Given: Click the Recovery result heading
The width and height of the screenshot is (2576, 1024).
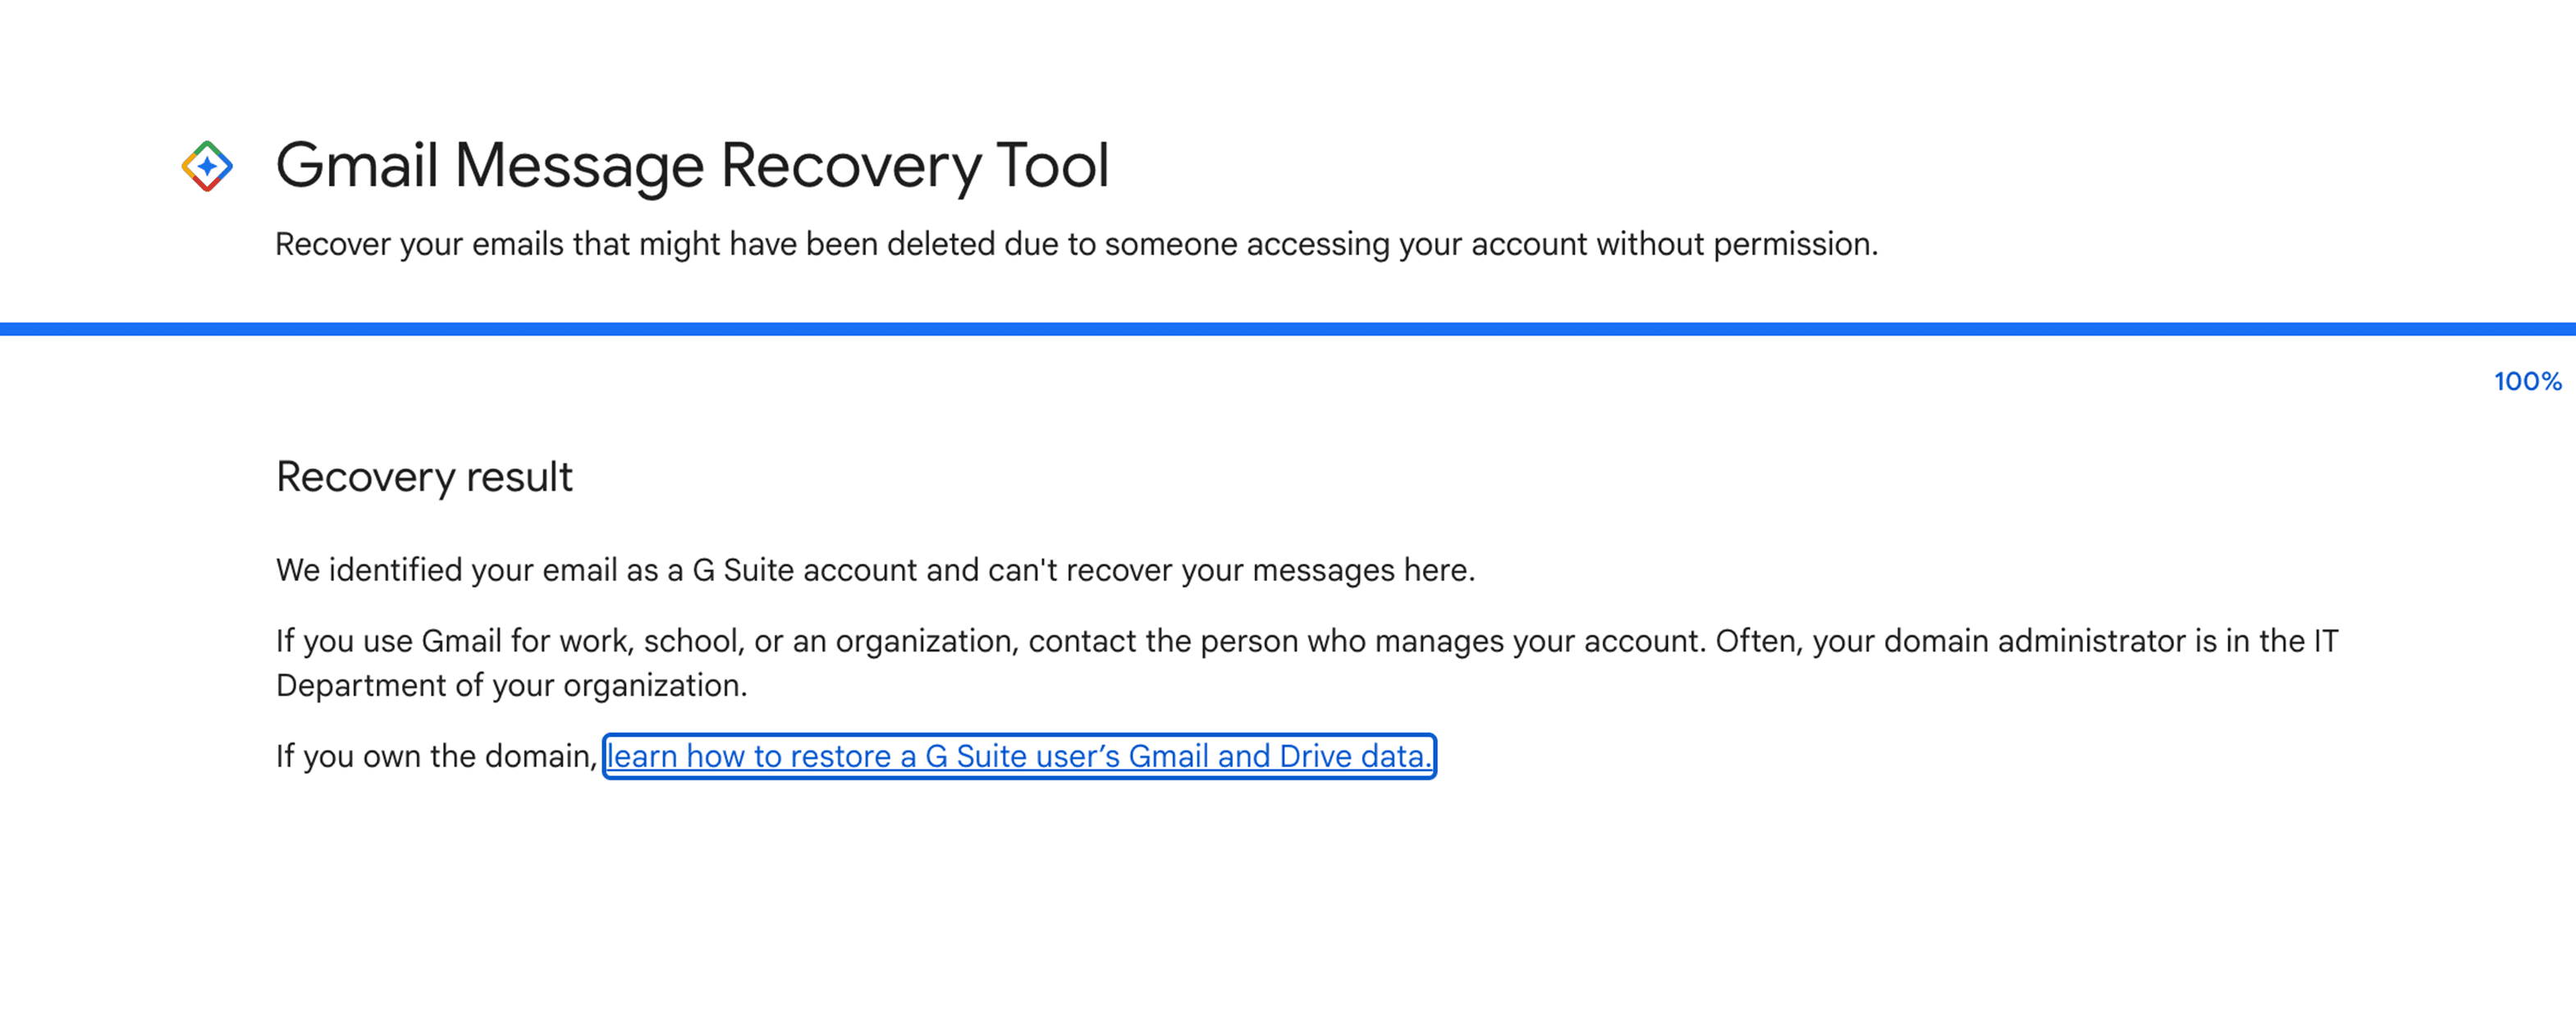Looking at the screenshot, I should point(424,477).
